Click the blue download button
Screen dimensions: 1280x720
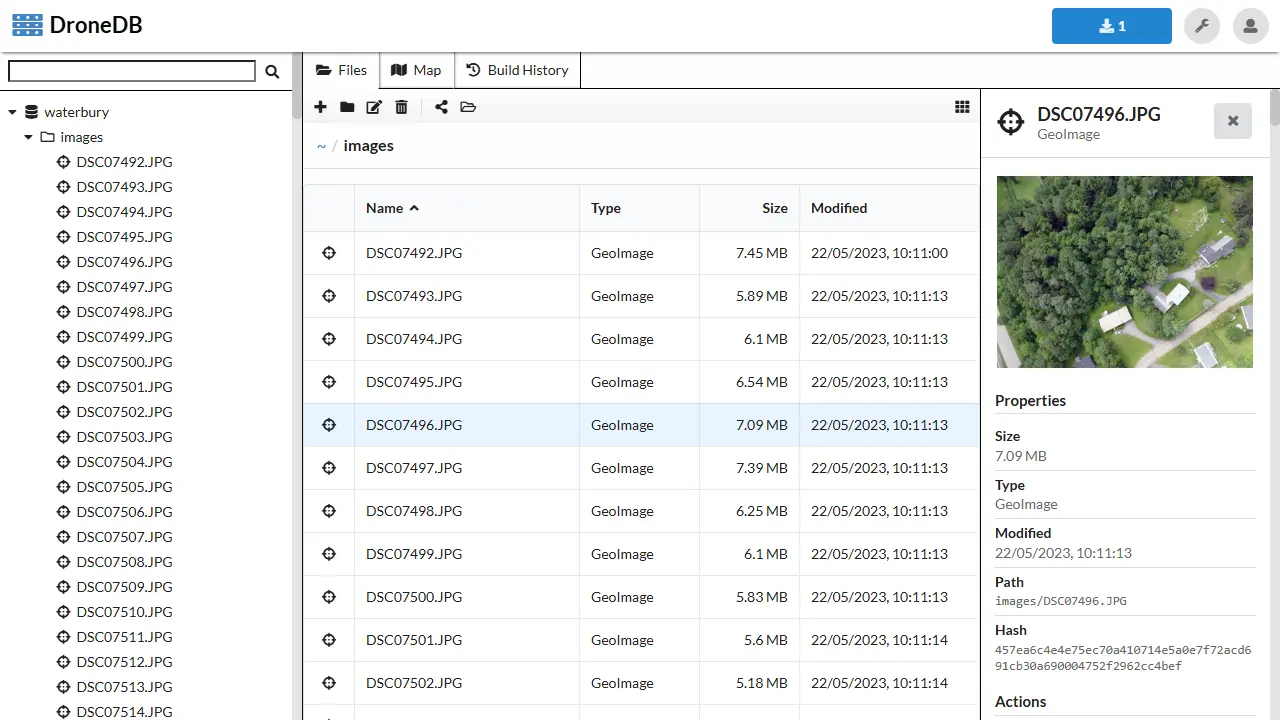1111,26
